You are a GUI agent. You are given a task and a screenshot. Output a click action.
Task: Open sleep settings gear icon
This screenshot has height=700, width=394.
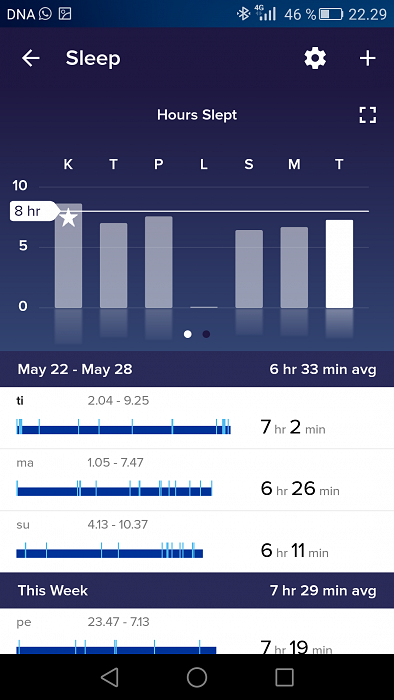click(315, 58)
